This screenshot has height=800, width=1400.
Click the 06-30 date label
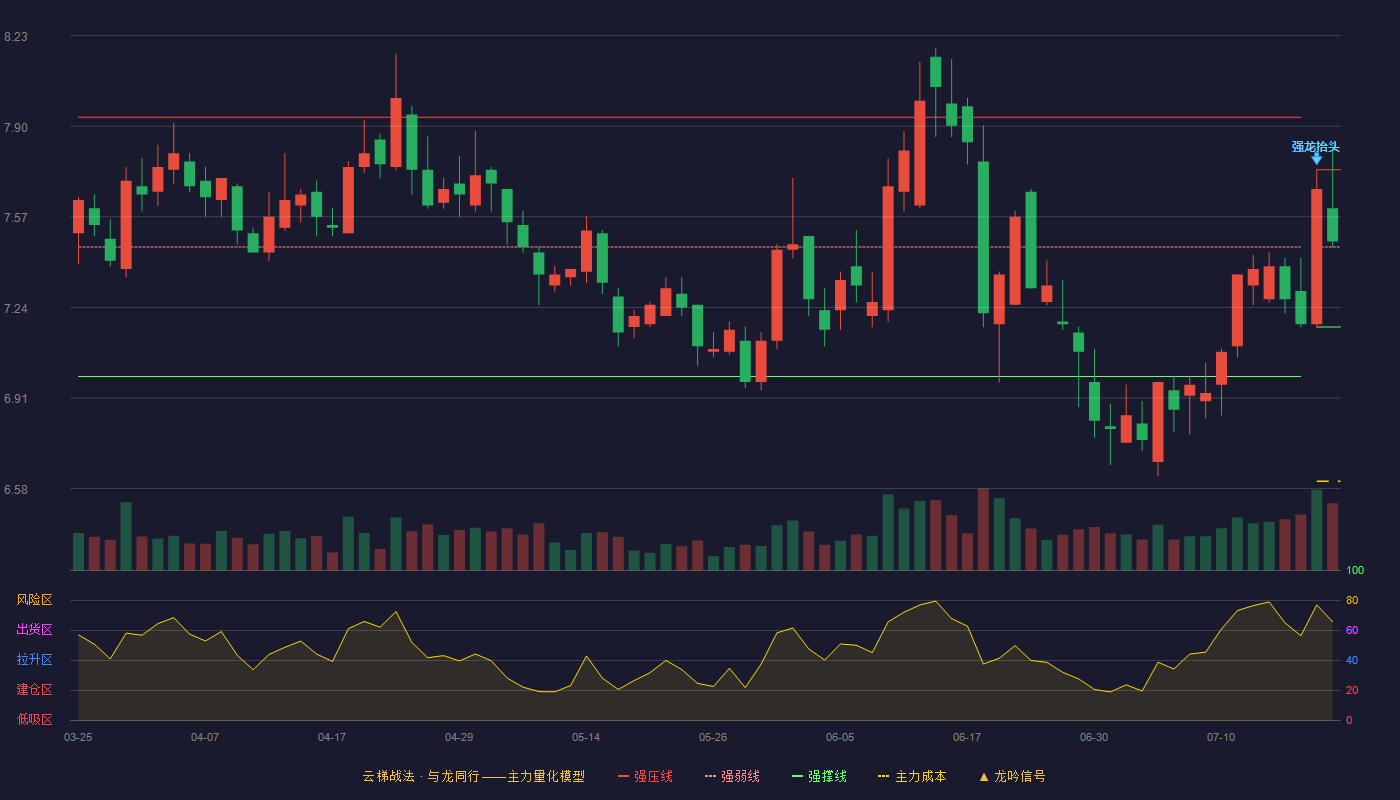click(x=1094, y=737)
